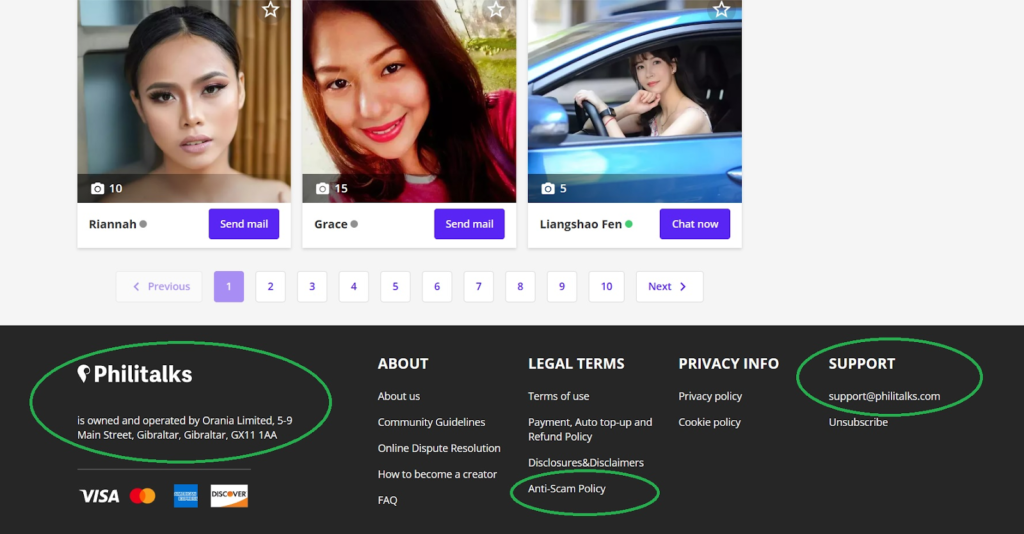Star Liangshao Fen's profile card
This screenshot has height=534, width=1024.
point(721,9)
